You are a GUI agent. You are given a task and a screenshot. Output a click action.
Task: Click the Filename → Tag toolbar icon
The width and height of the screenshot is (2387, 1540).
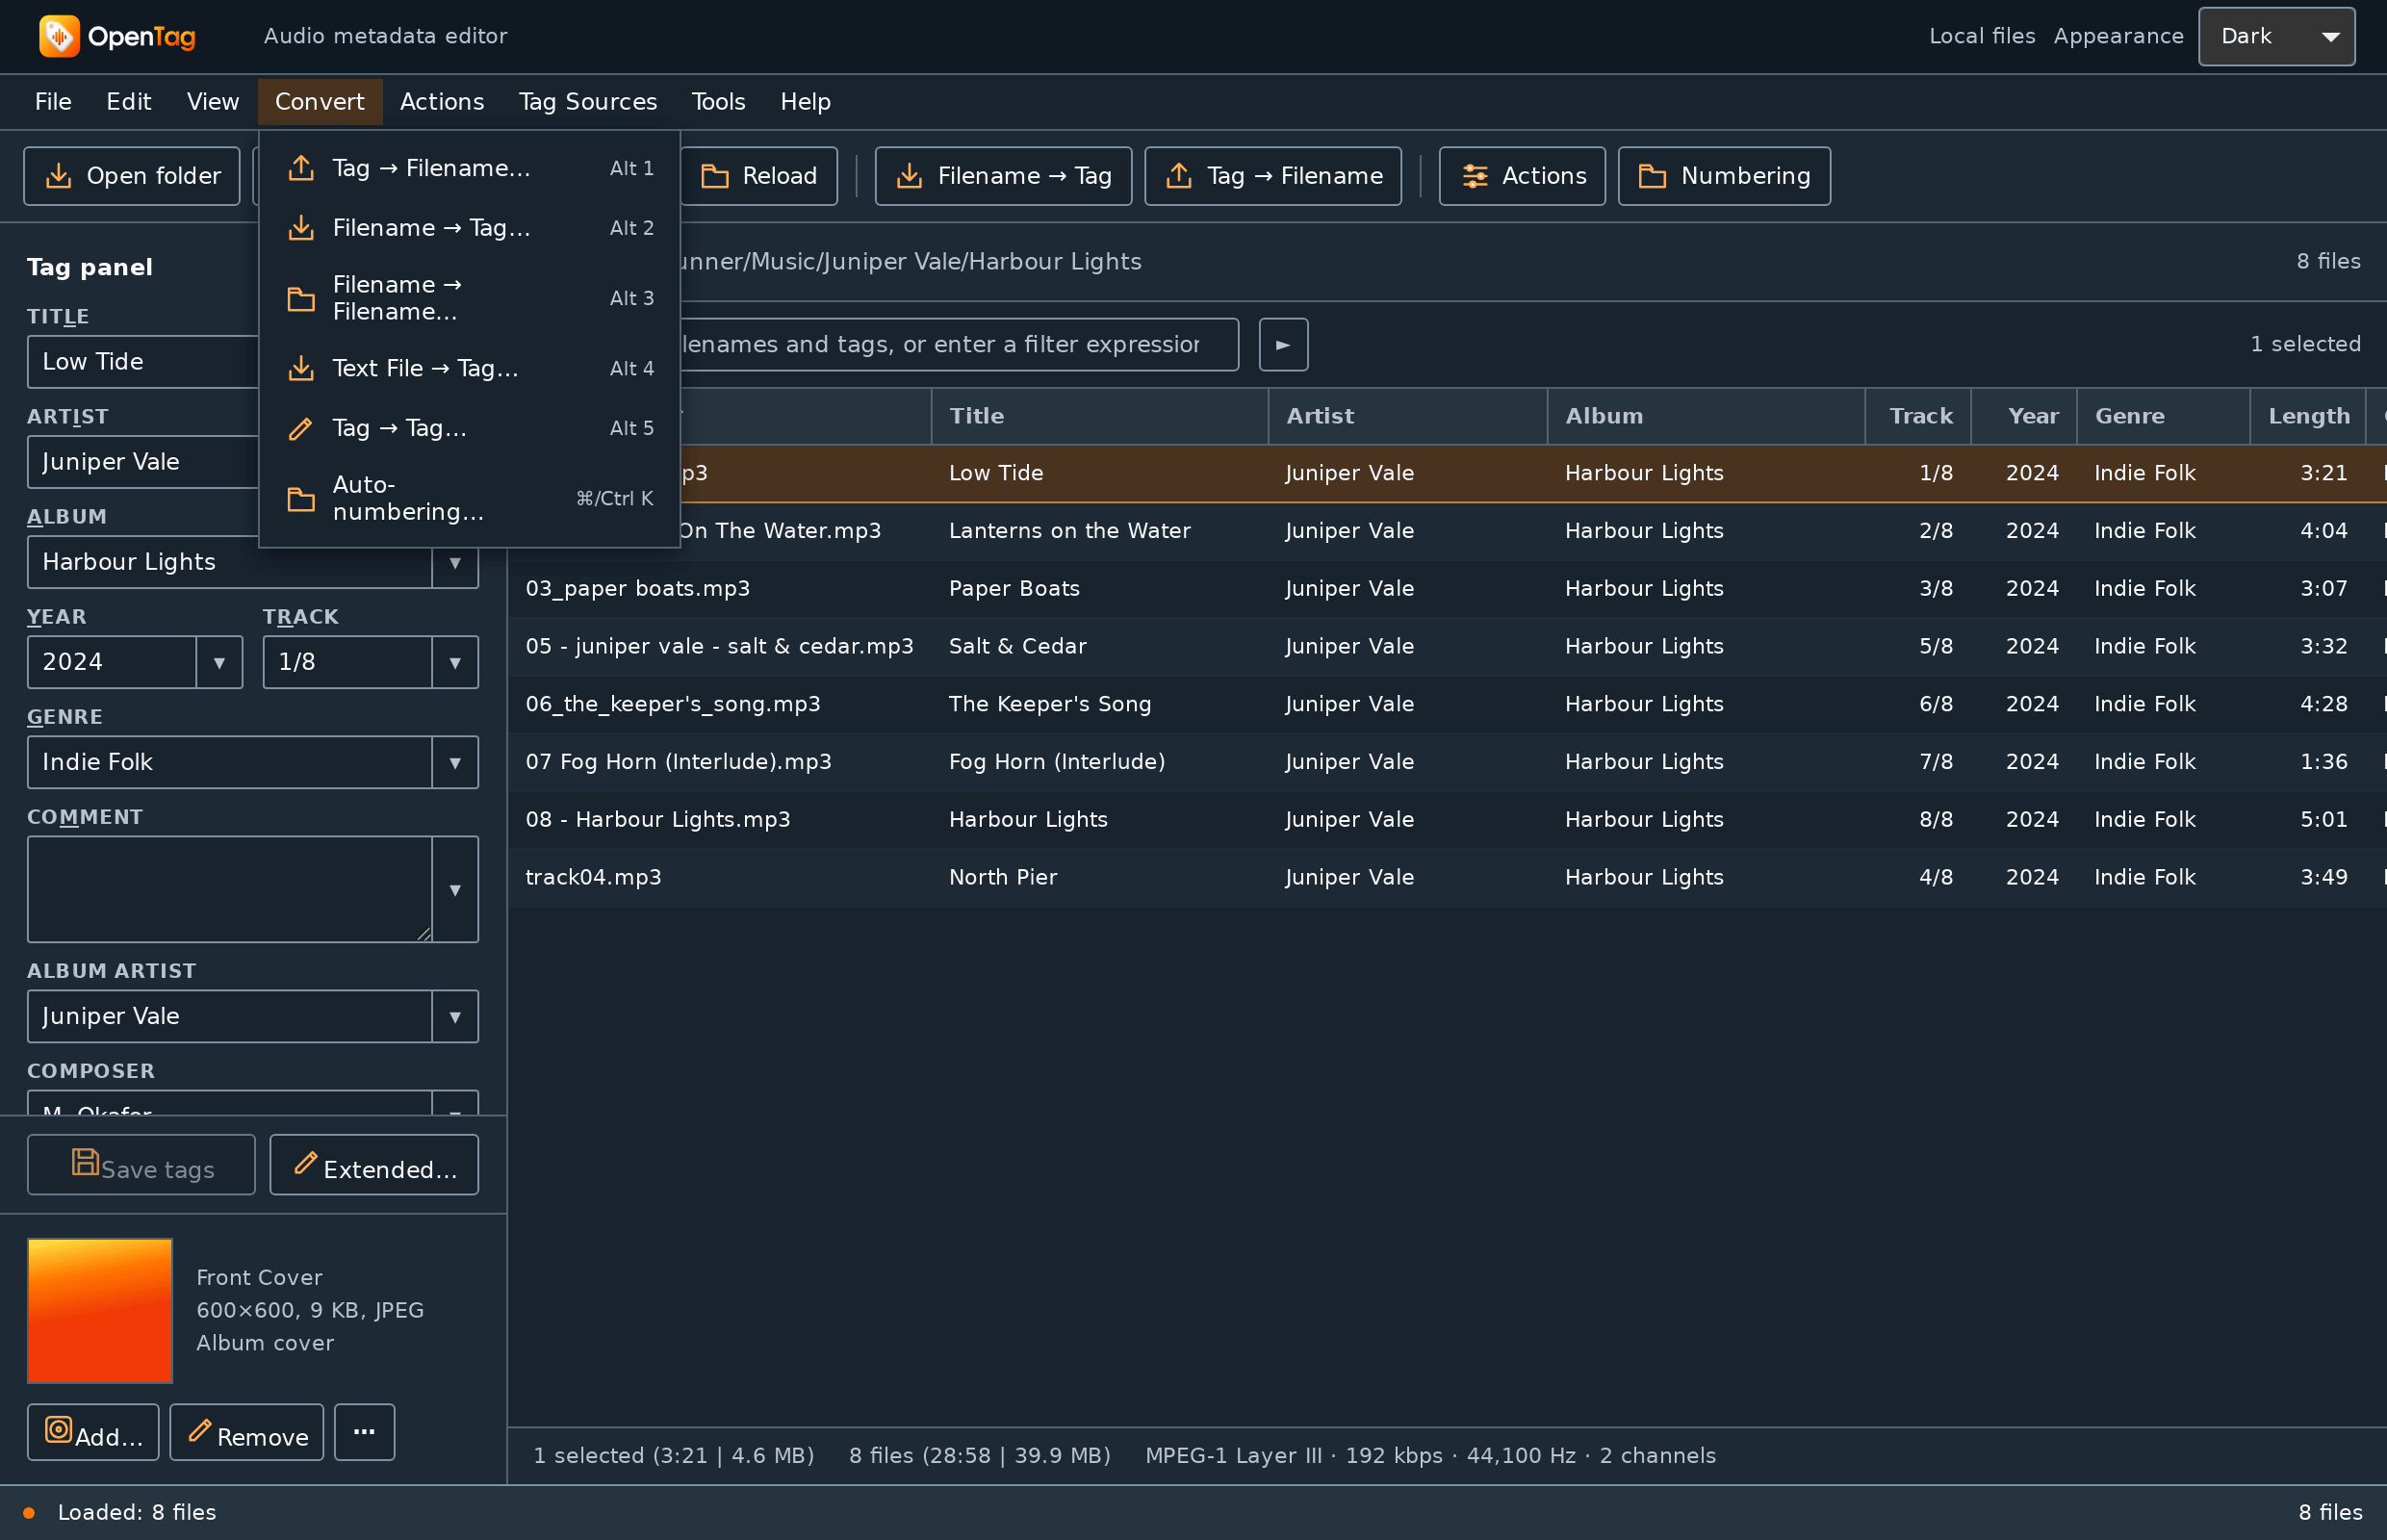909,176
